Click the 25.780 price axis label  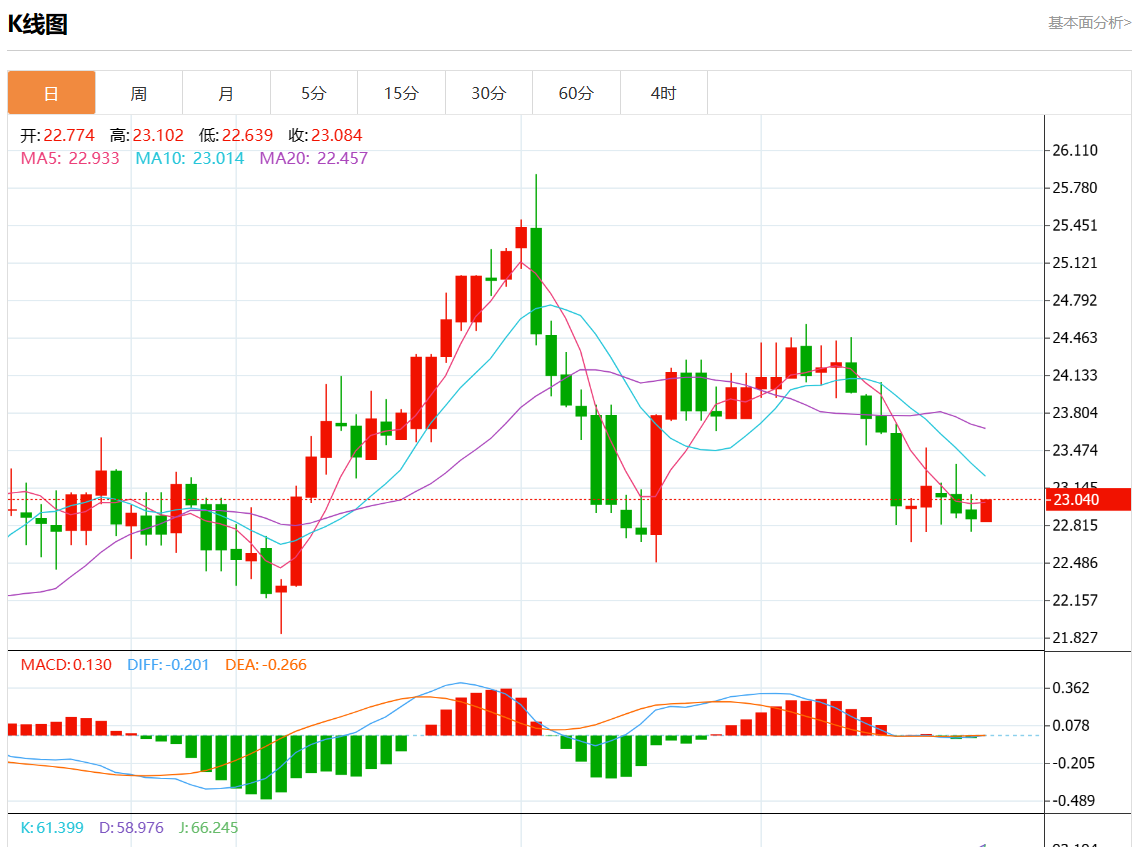click(1074, 188)
